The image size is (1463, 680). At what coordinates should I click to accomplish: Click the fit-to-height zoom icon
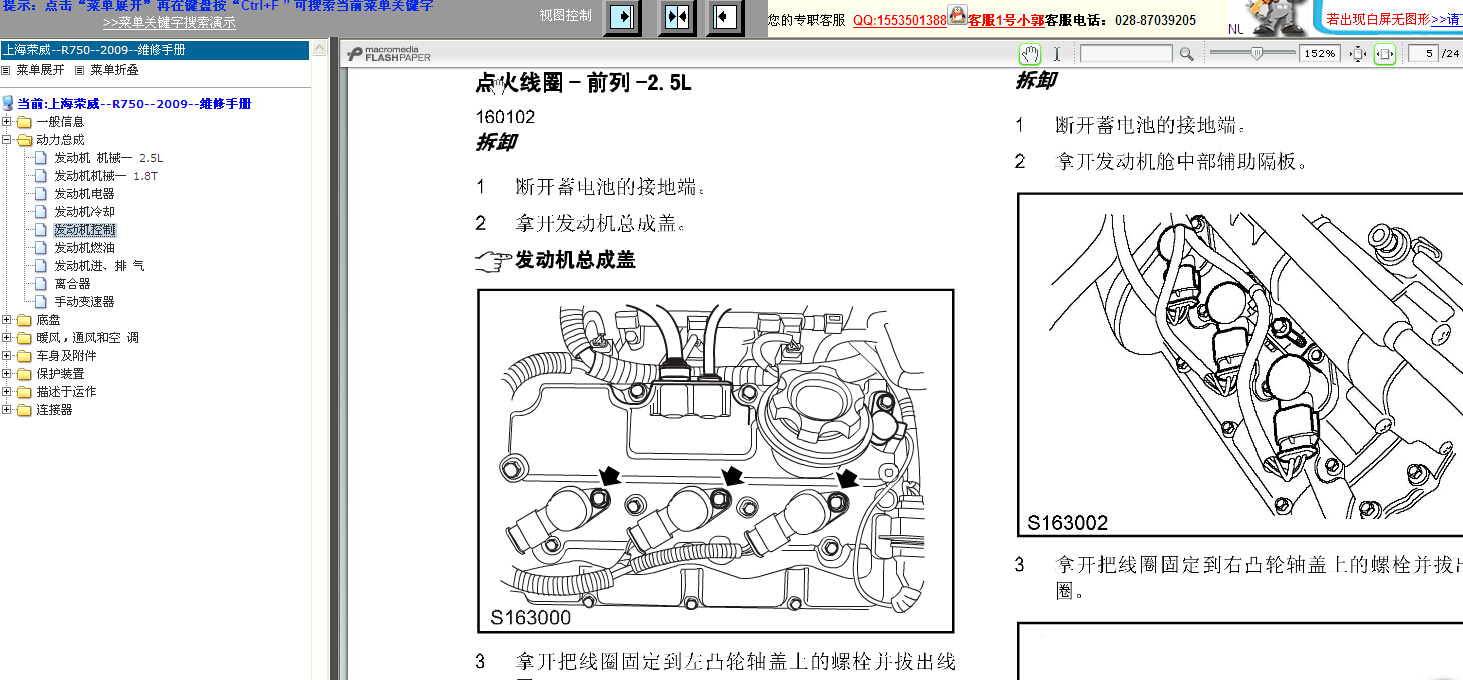tap(1358, 54)
